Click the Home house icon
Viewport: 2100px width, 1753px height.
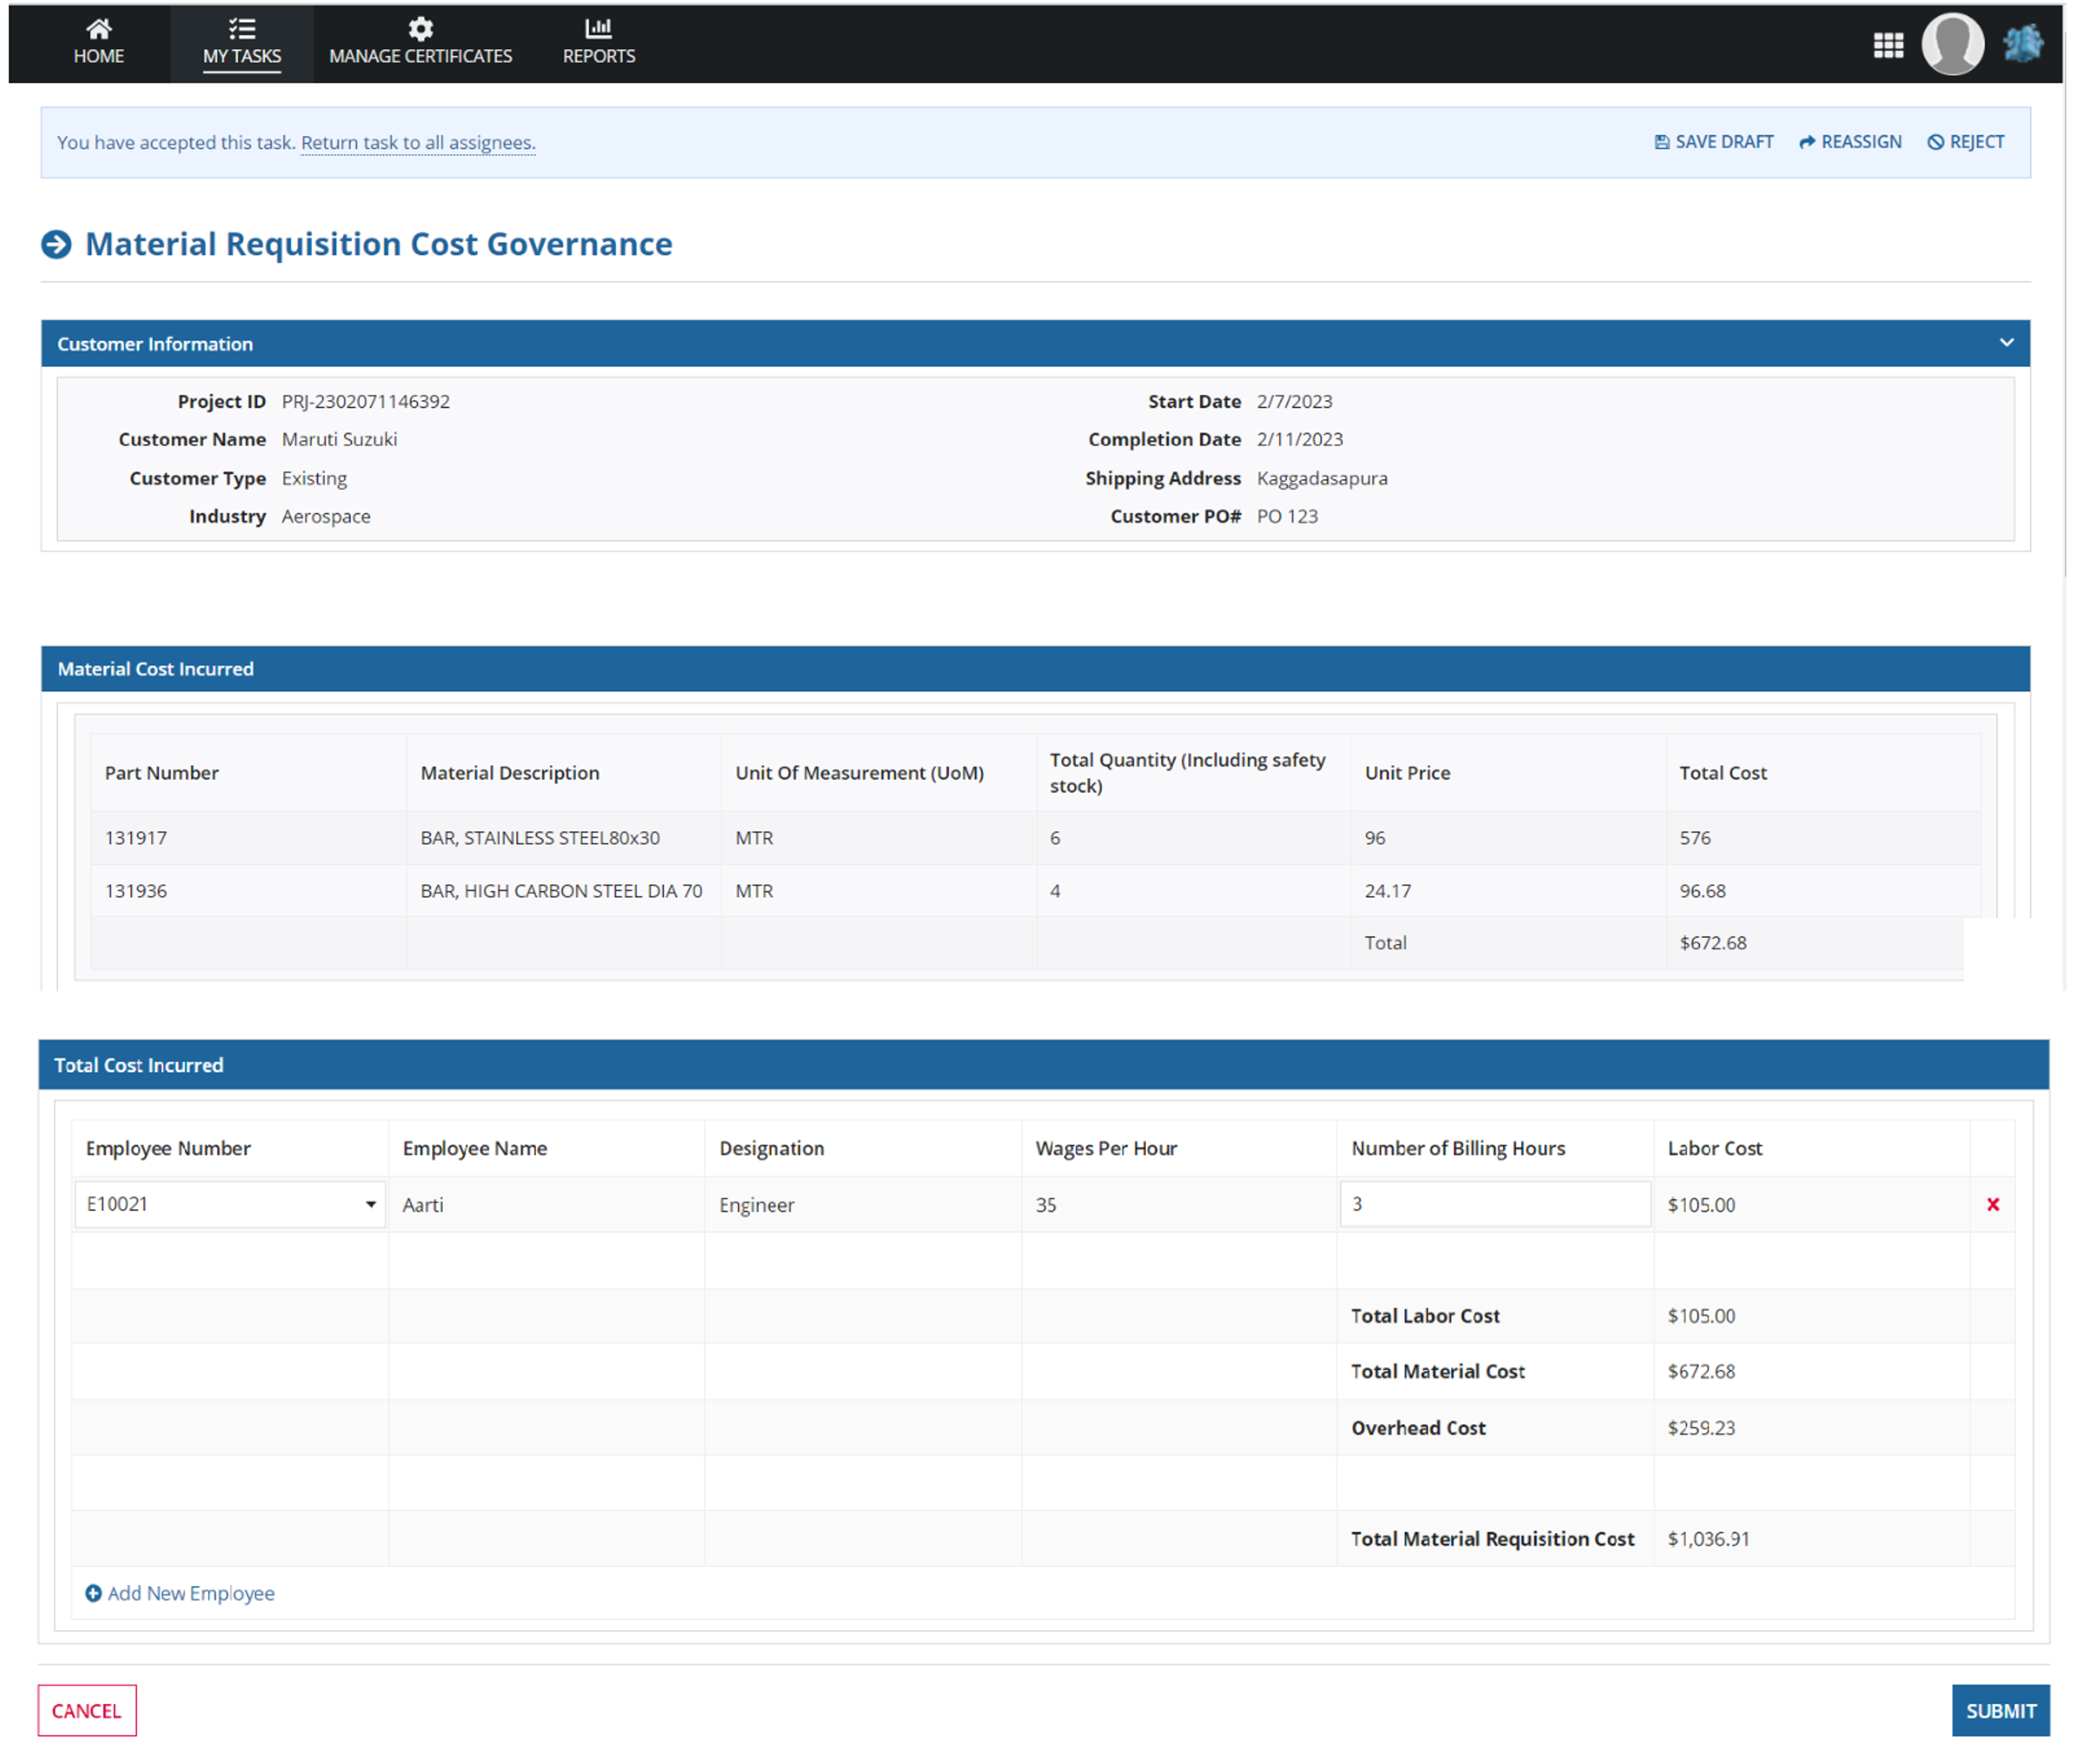99,28
